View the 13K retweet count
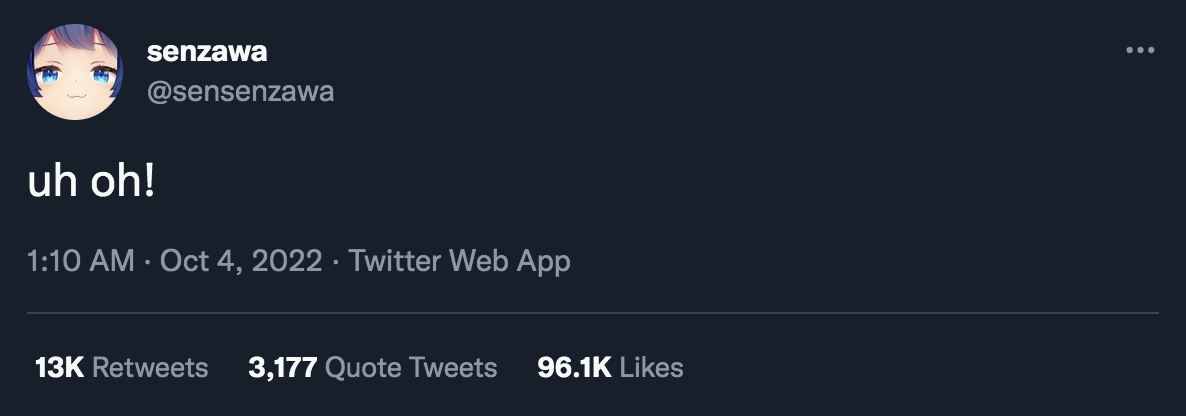This screenshot has height=416, width=1186. click(59, 368)
